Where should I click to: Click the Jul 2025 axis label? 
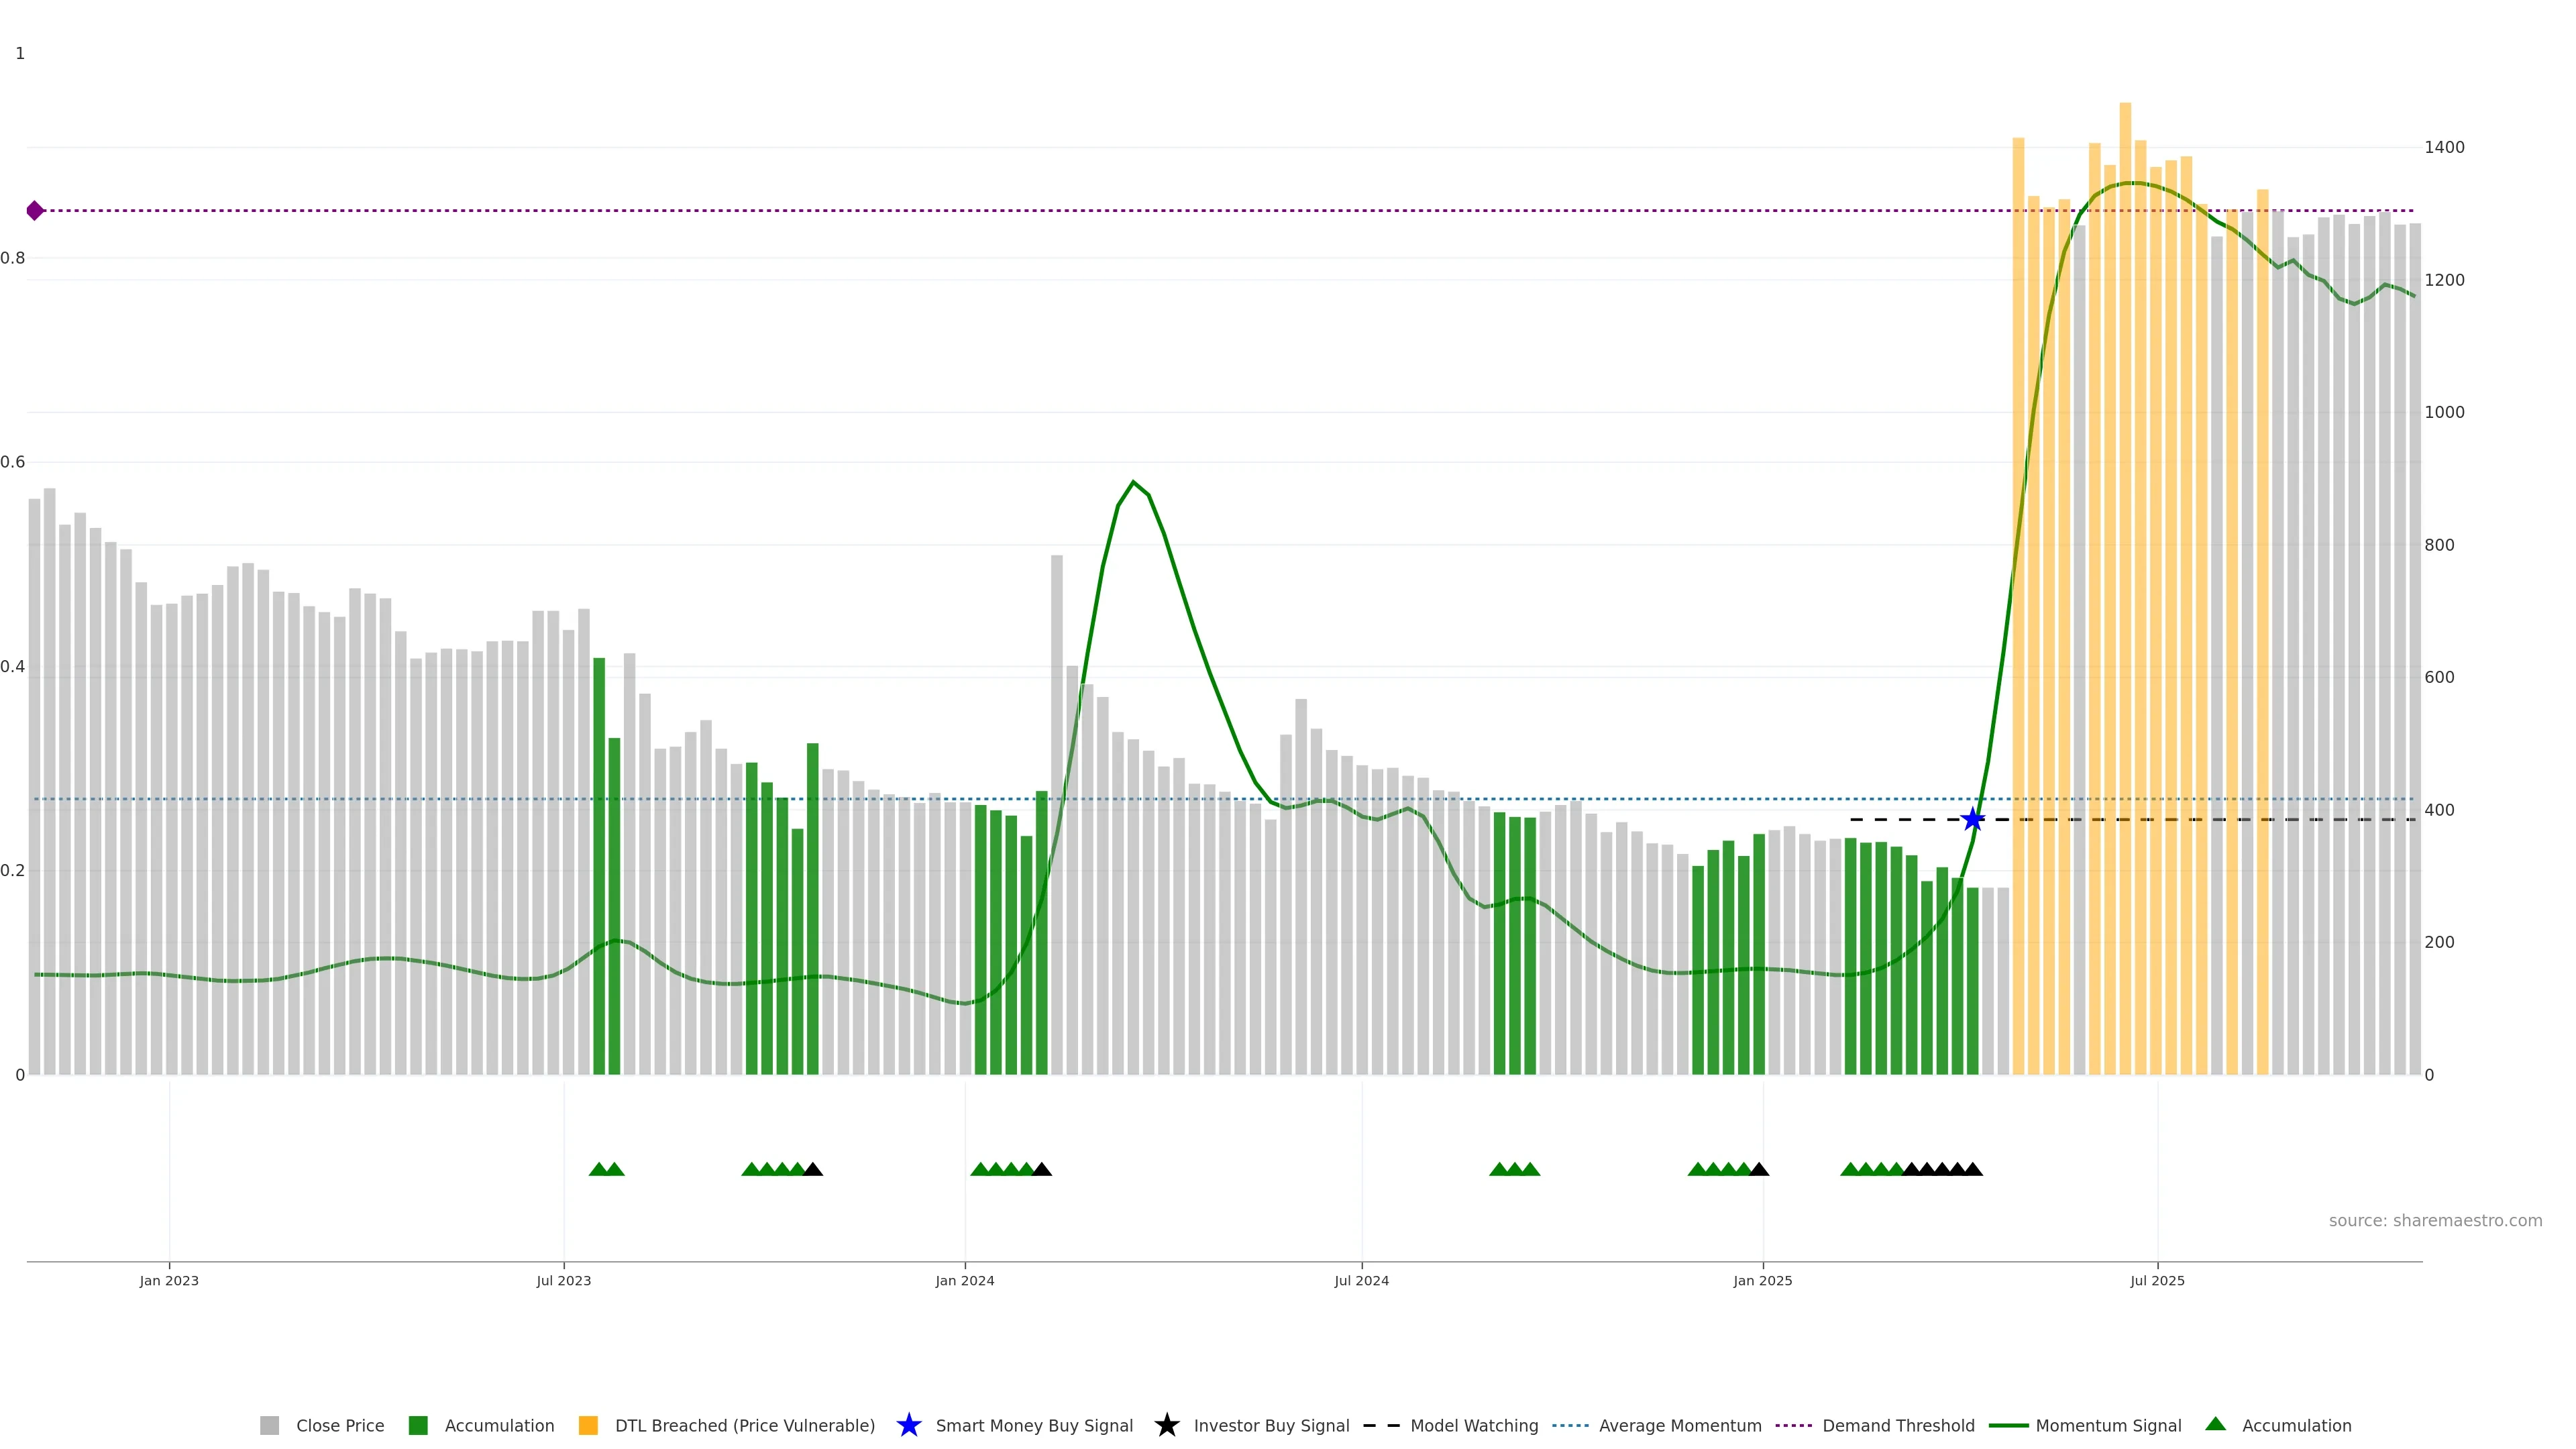pyautogui.click(x=2157, y=1280)
